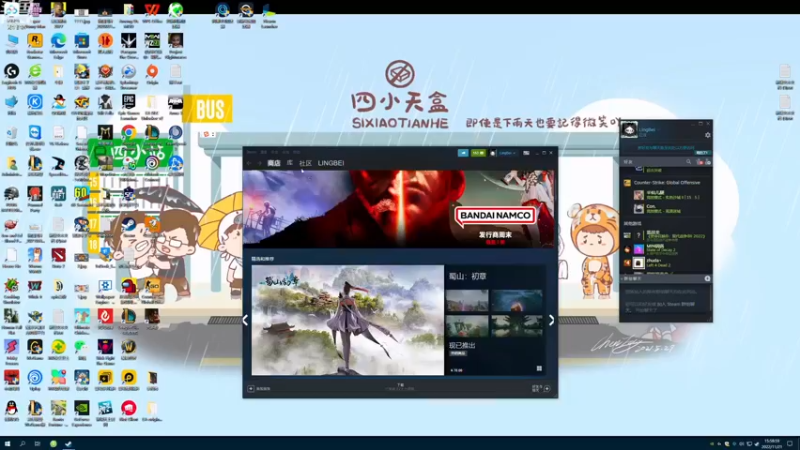Select the QQ penguin icon at bottom-left desktop
This screenshot has width=800, height=450.
(11, 411)
